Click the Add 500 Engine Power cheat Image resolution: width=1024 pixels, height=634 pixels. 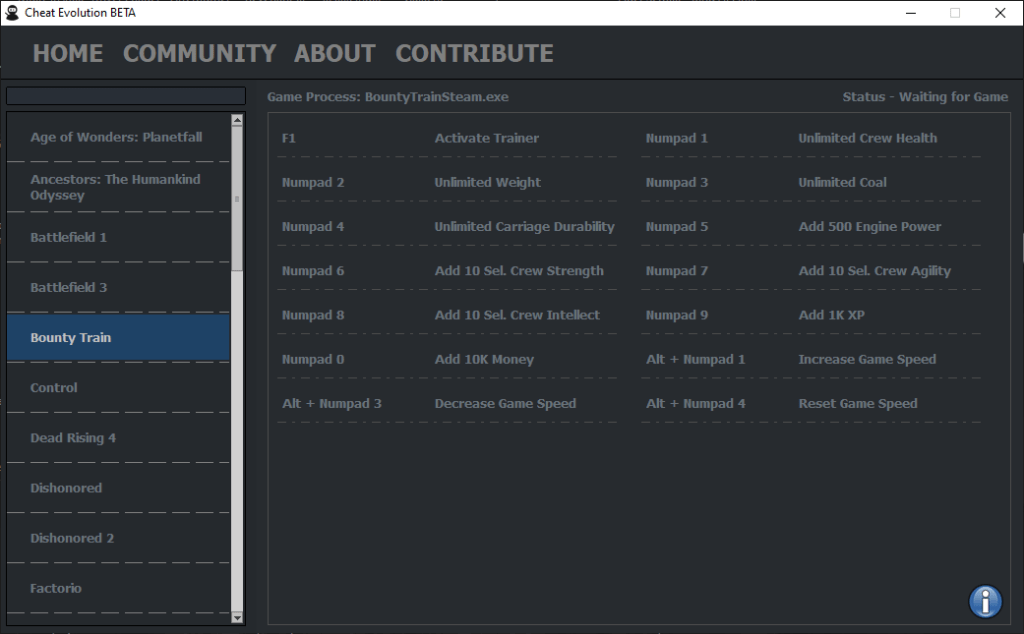(869, 227)
